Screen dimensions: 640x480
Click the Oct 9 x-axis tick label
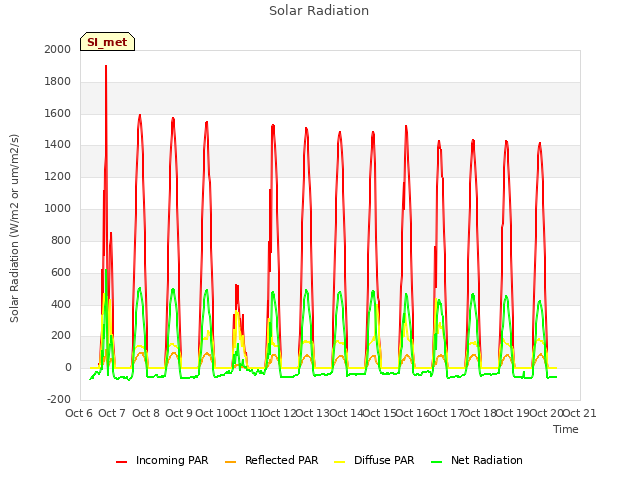pos(179,413)
